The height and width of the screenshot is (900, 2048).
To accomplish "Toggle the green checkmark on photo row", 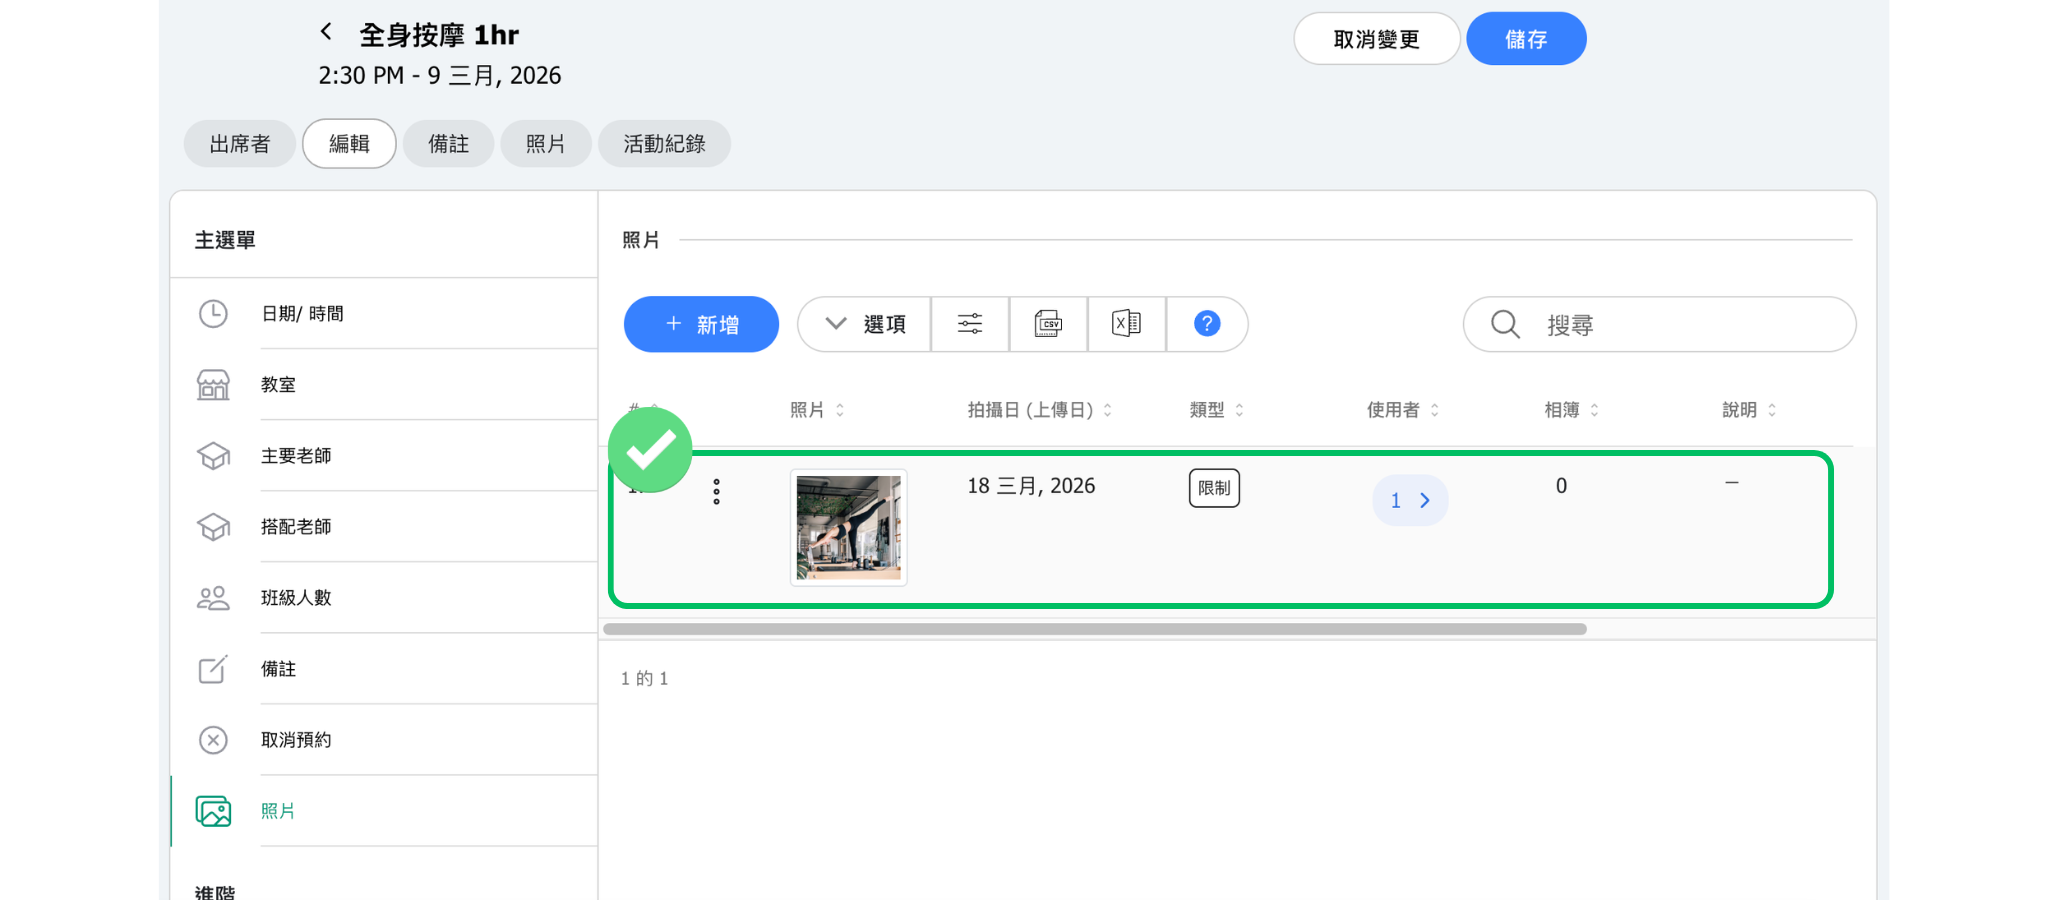I will [650, 450].
